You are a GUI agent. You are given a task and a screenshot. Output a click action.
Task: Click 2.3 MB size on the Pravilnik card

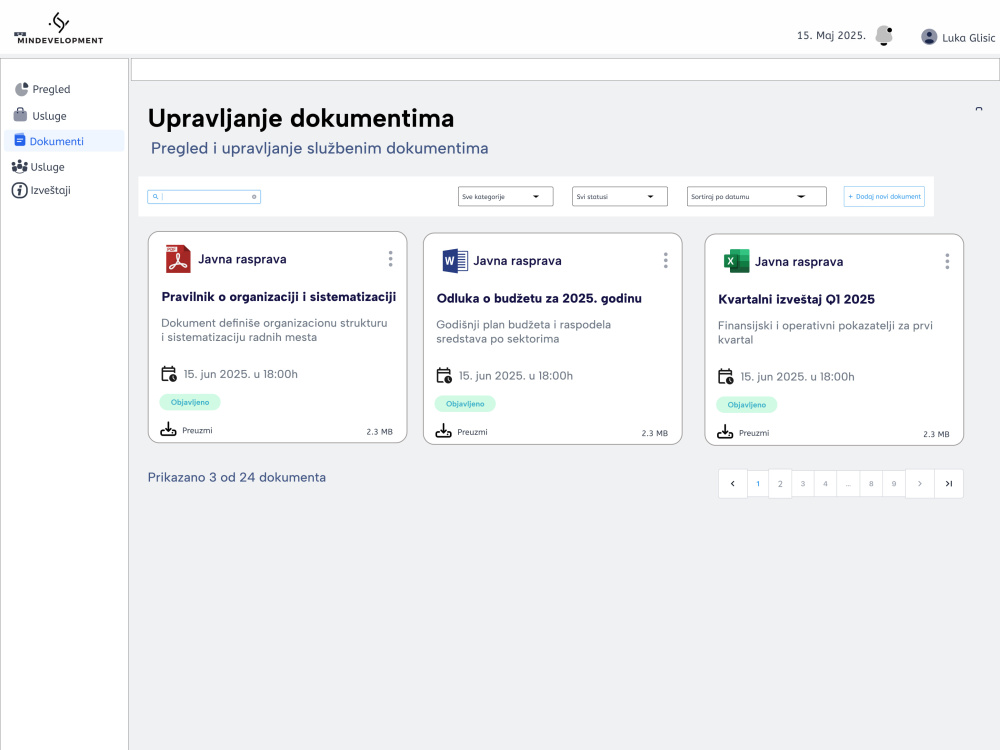[379, 432]
